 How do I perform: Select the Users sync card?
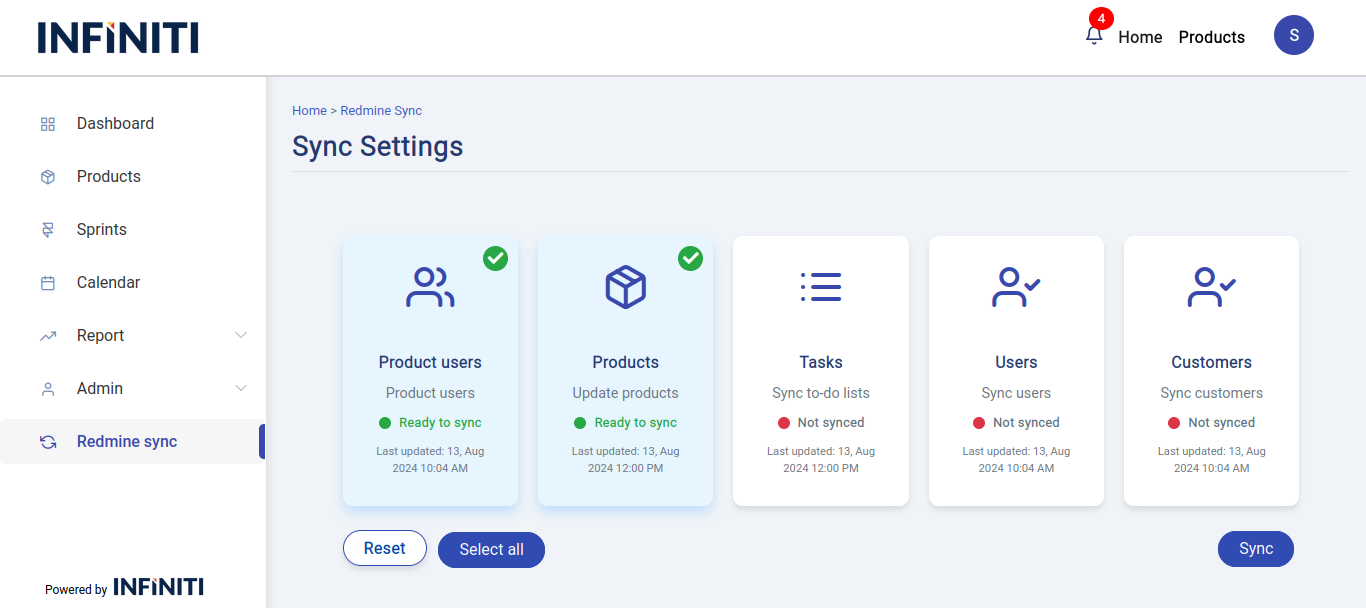click(1016, 370)
